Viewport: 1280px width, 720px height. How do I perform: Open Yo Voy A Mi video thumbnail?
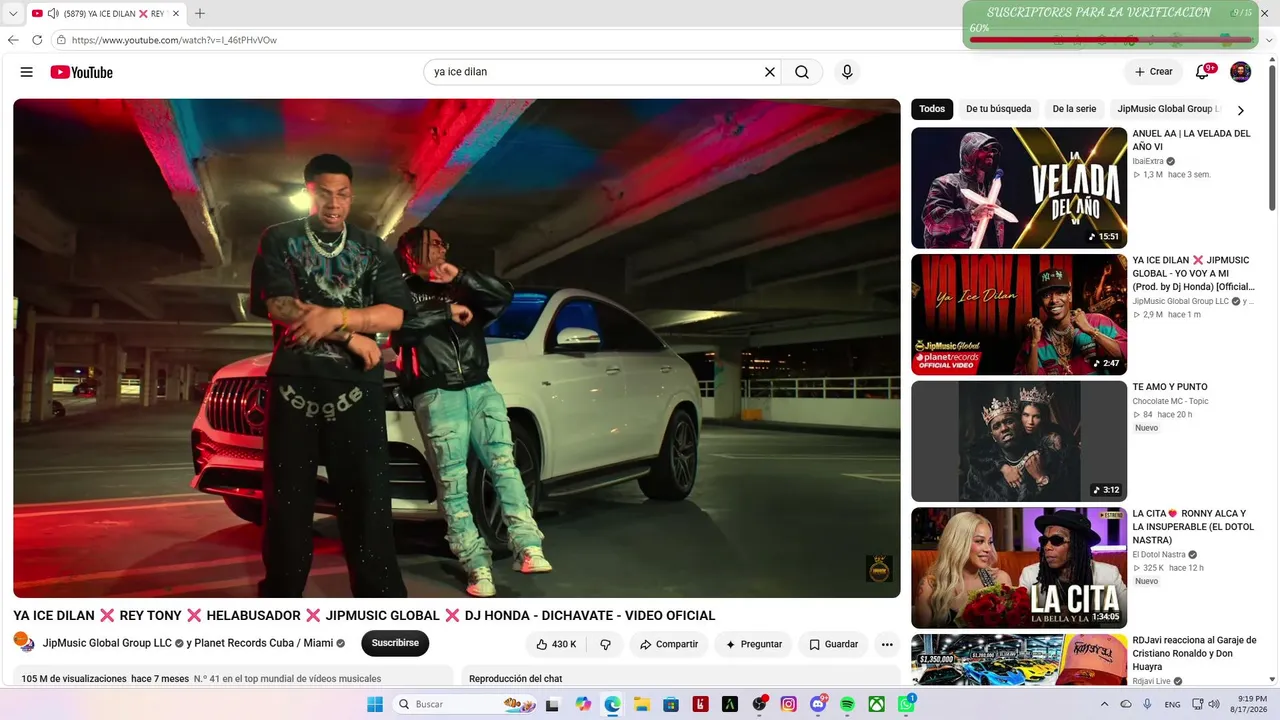click(1019, 315)
